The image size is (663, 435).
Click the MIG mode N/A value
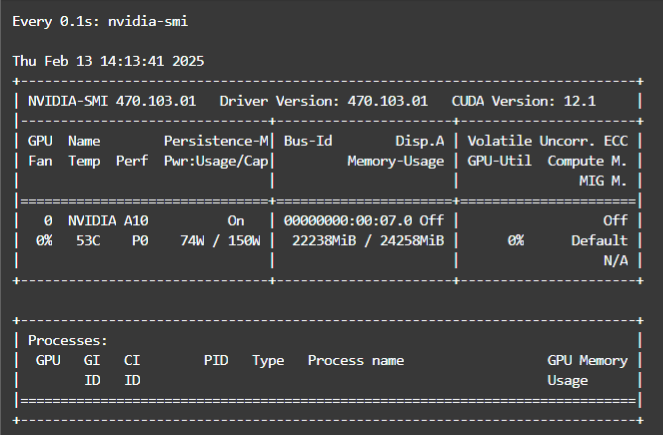615,260
